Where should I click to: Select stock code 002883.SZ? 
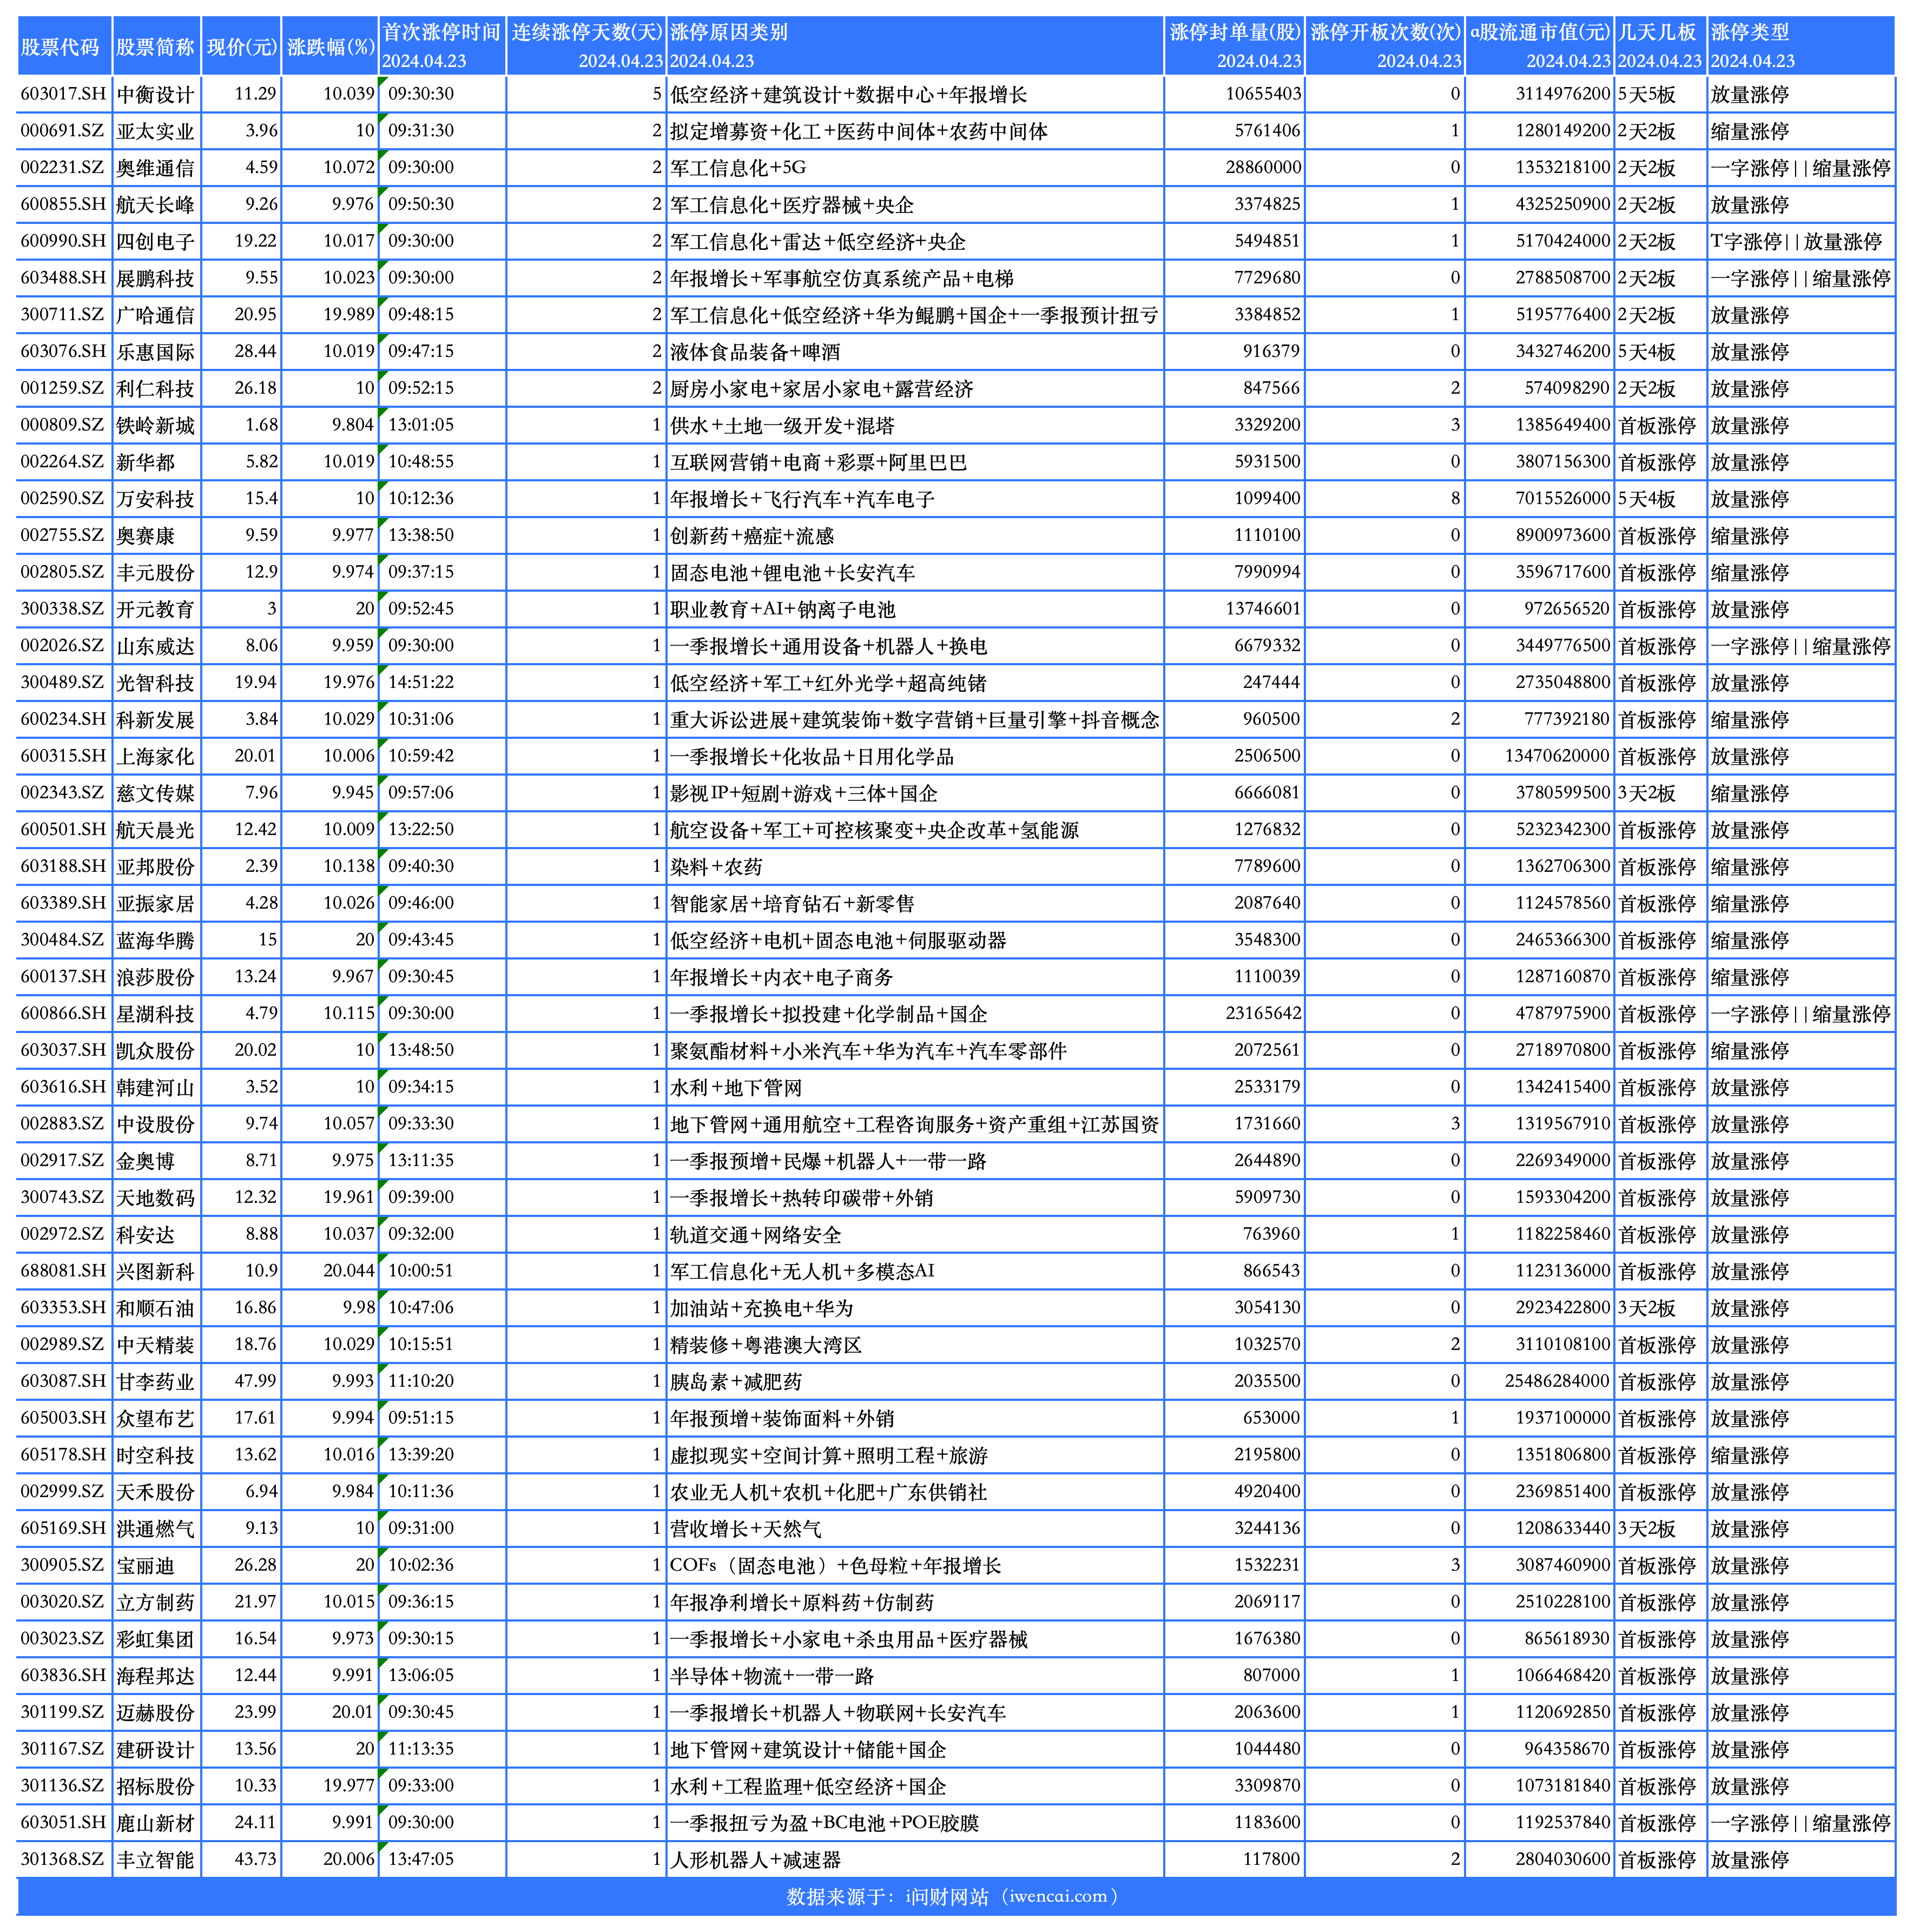[x=62, y=1125]
